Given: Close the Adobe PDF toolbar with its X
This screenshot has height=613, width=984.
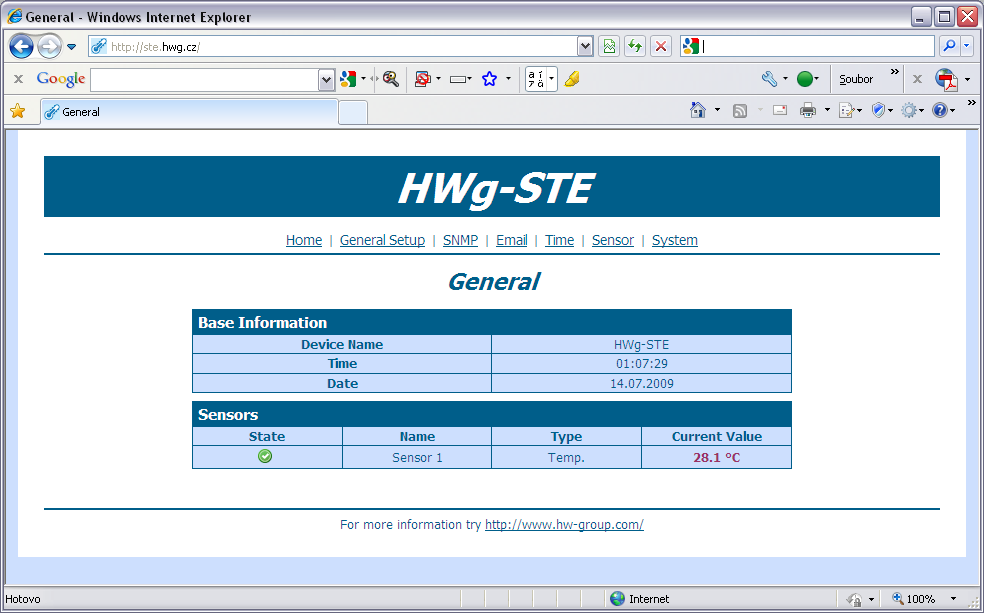Looking at the screenshot, I should (x=917, y=79).
